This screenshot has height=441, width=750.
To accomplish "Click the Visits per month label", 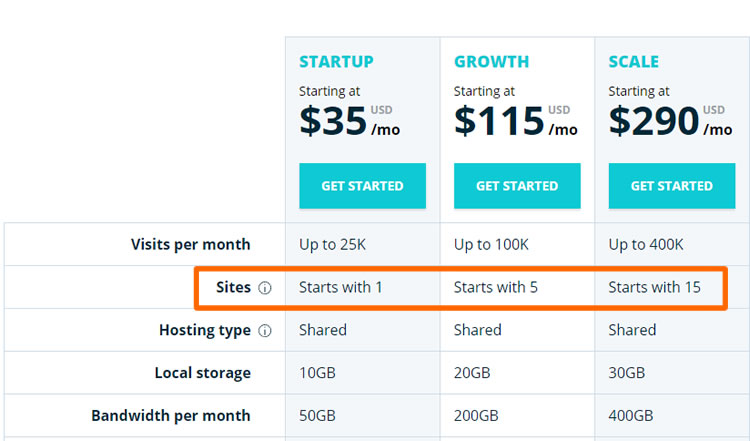I will [x=190, y=244].
